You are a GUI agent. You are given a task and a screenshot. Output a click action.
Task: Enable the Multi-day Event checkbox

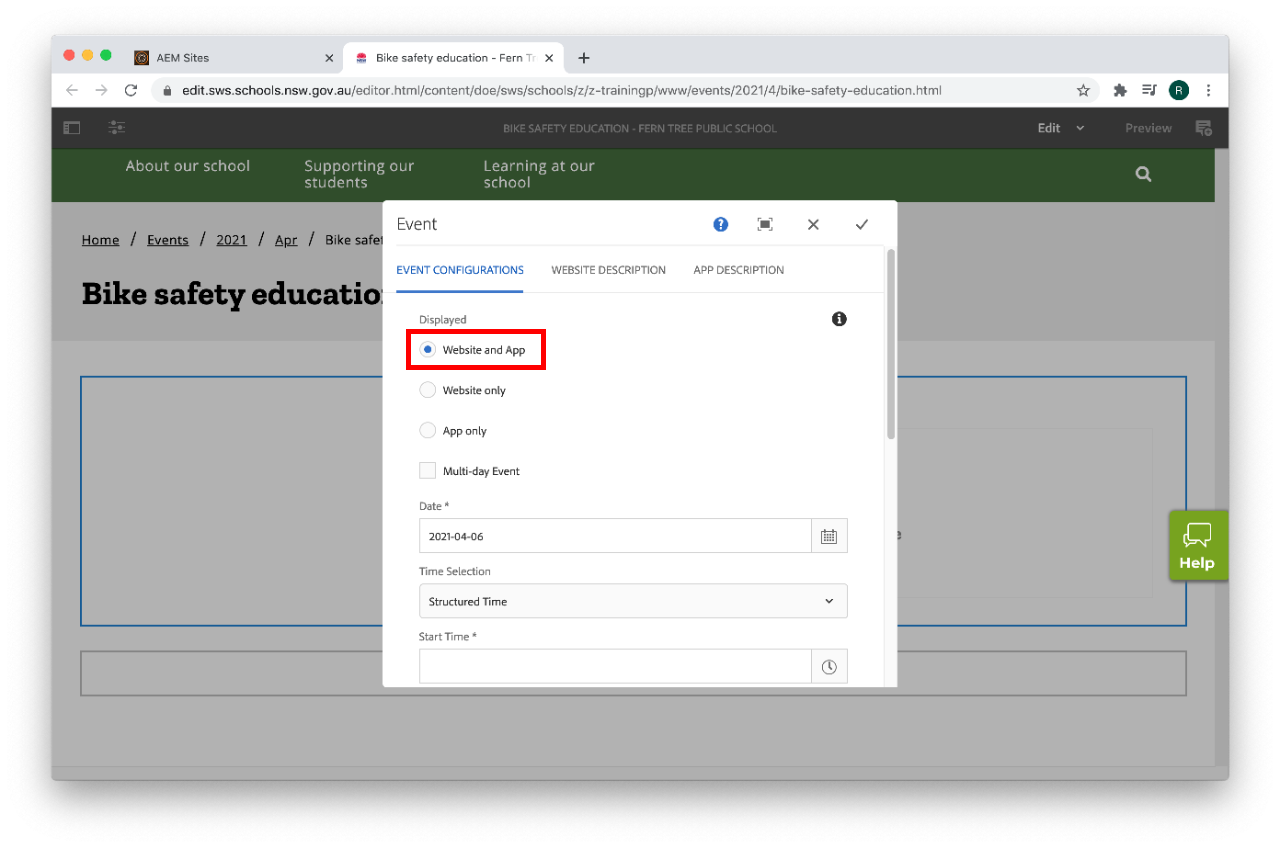(428, 471)
